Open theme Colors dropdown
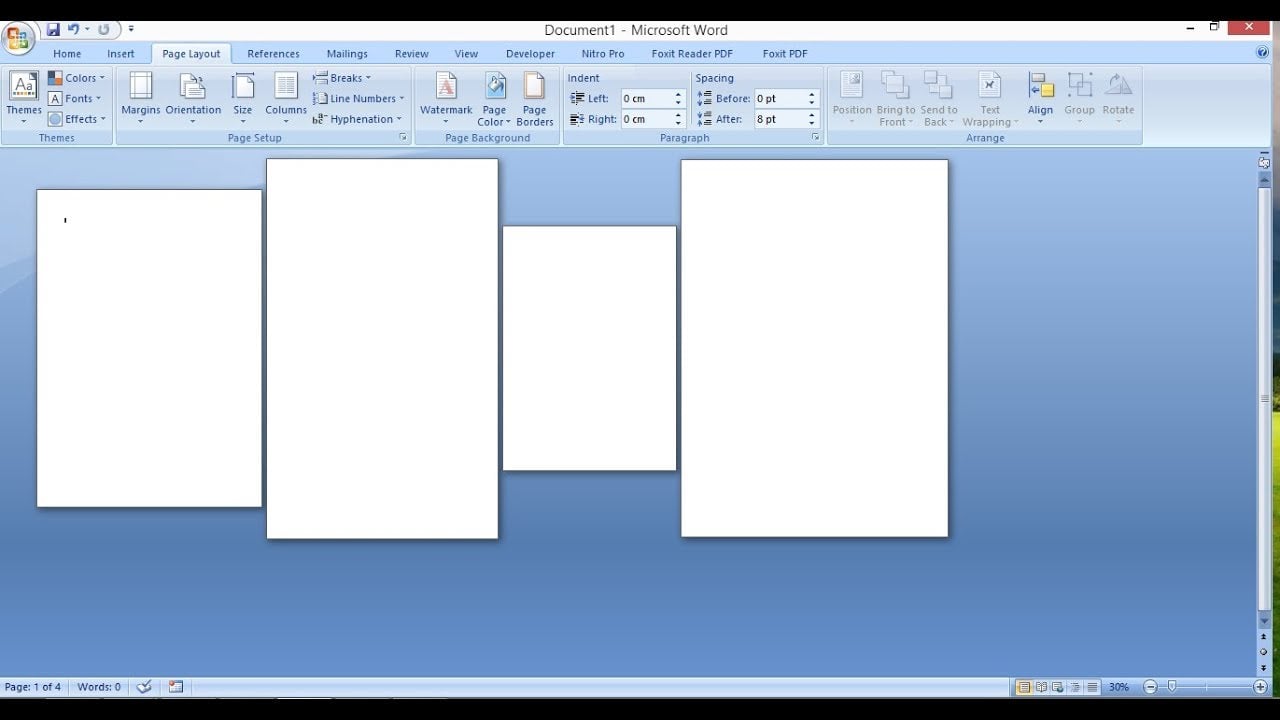The width and height of the screenshot is (1280, 720). point(76,78)
